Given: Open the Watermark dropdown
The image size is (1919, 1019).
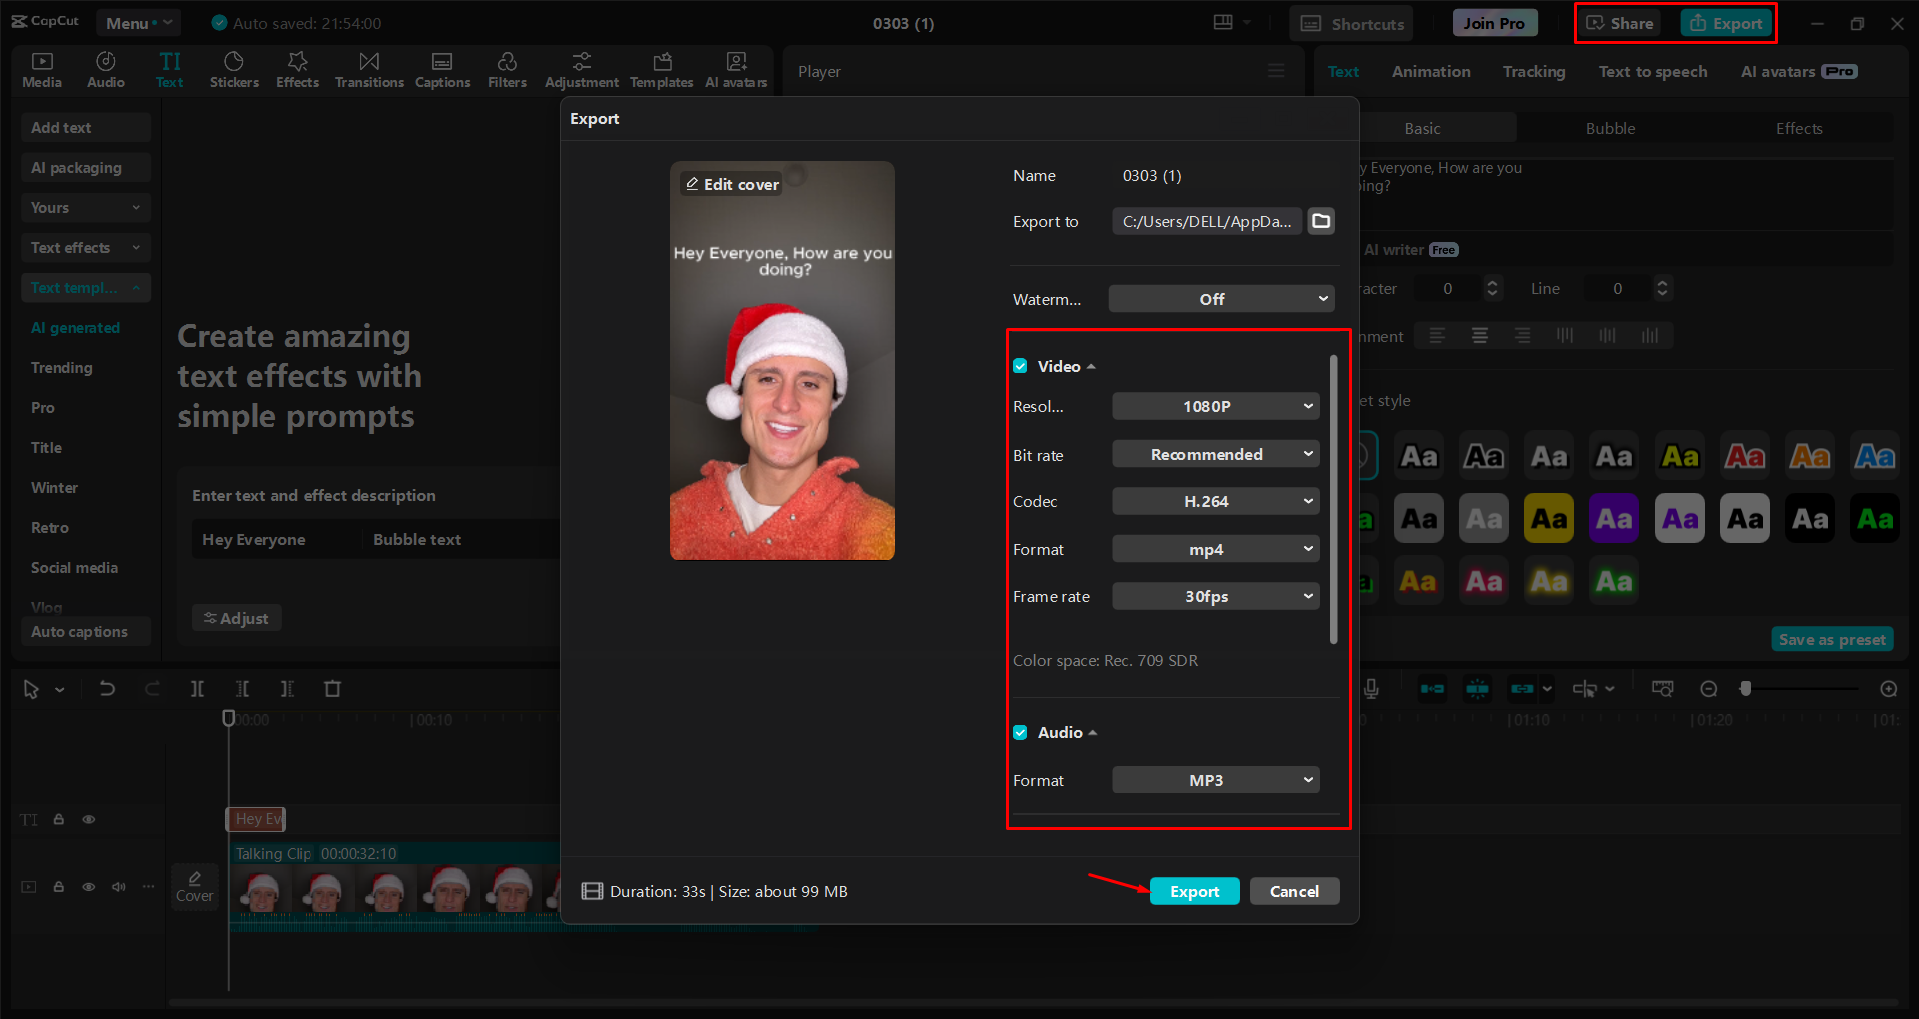Looking at the screenshot, I should pos(1221,298).
